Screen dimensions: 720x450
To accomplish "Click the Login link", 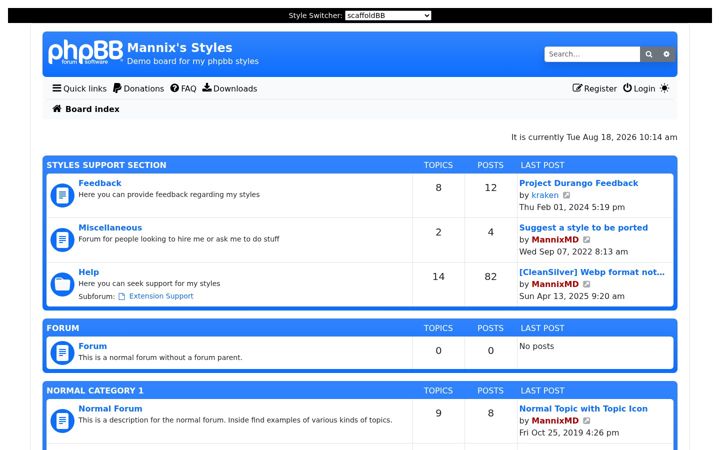I will point(639,89).
